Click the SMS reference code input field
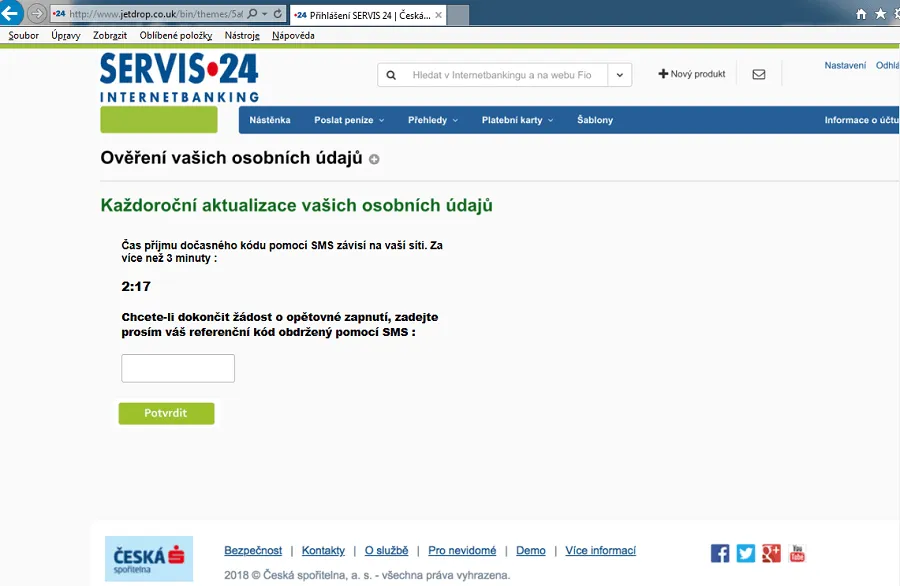This screenshot has height=586, width=900. [x=178, y=368]
